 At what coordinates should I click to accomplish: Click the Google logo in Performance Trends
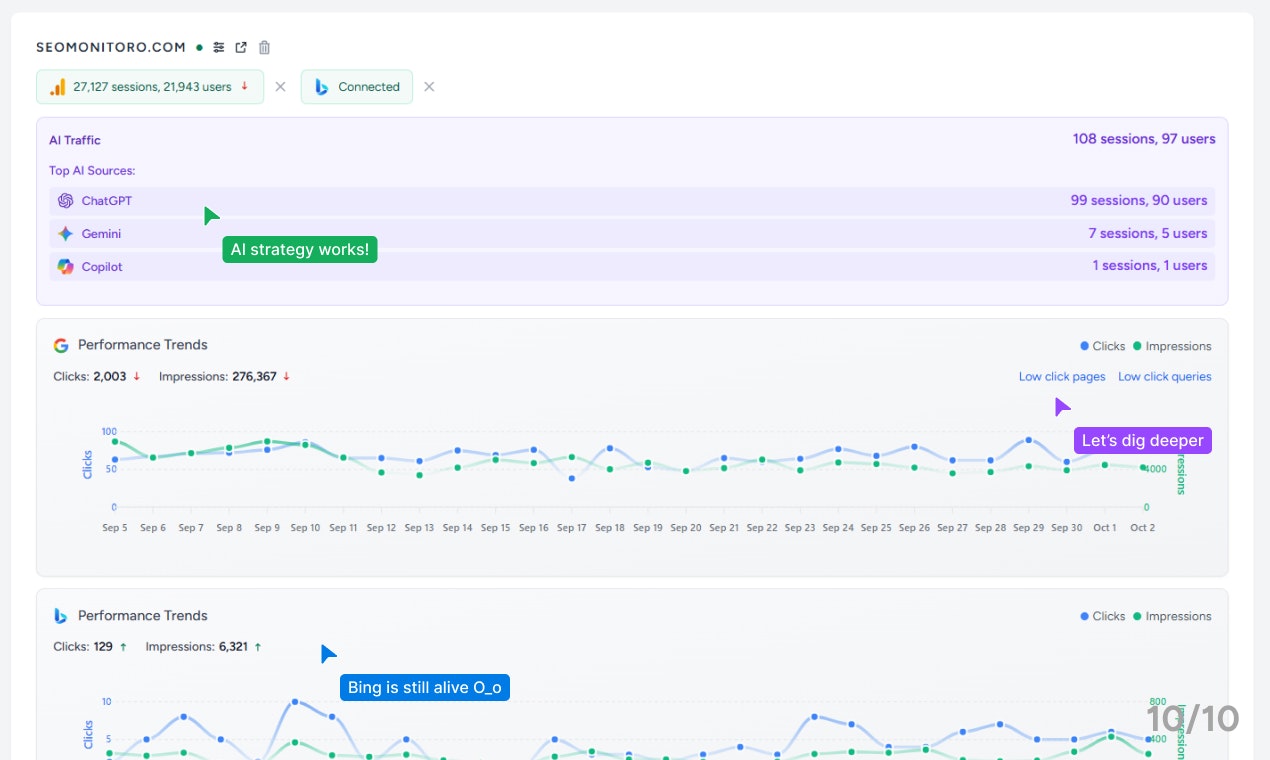click(61, 345)
